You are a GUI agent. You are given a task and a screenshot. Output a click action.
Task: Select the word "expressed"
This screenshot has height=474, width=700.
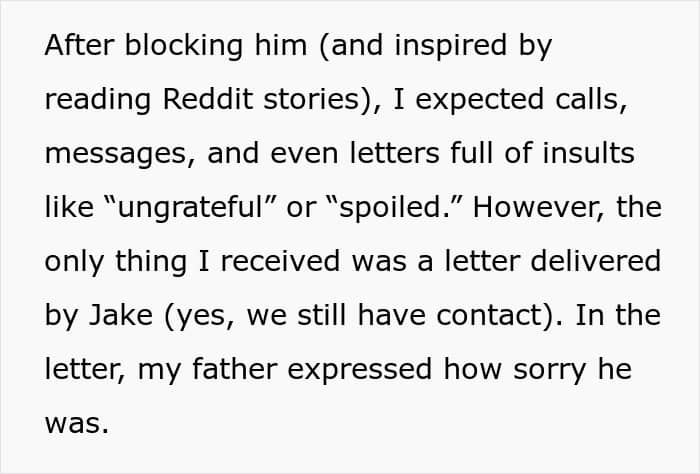coord(360,371)
